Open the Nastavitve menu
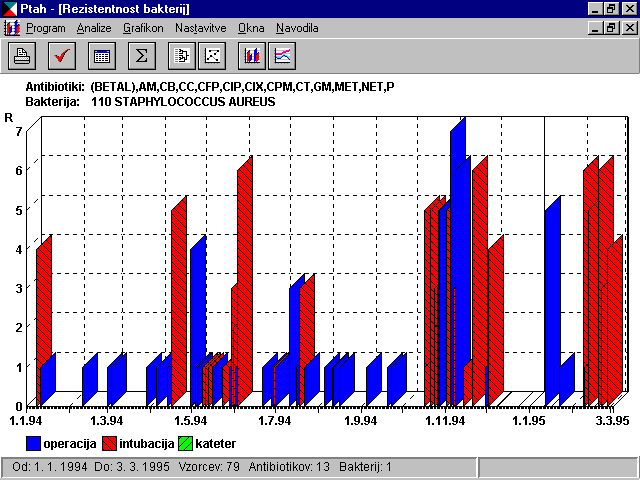640x480 pixels. click(x=201, y=28)
